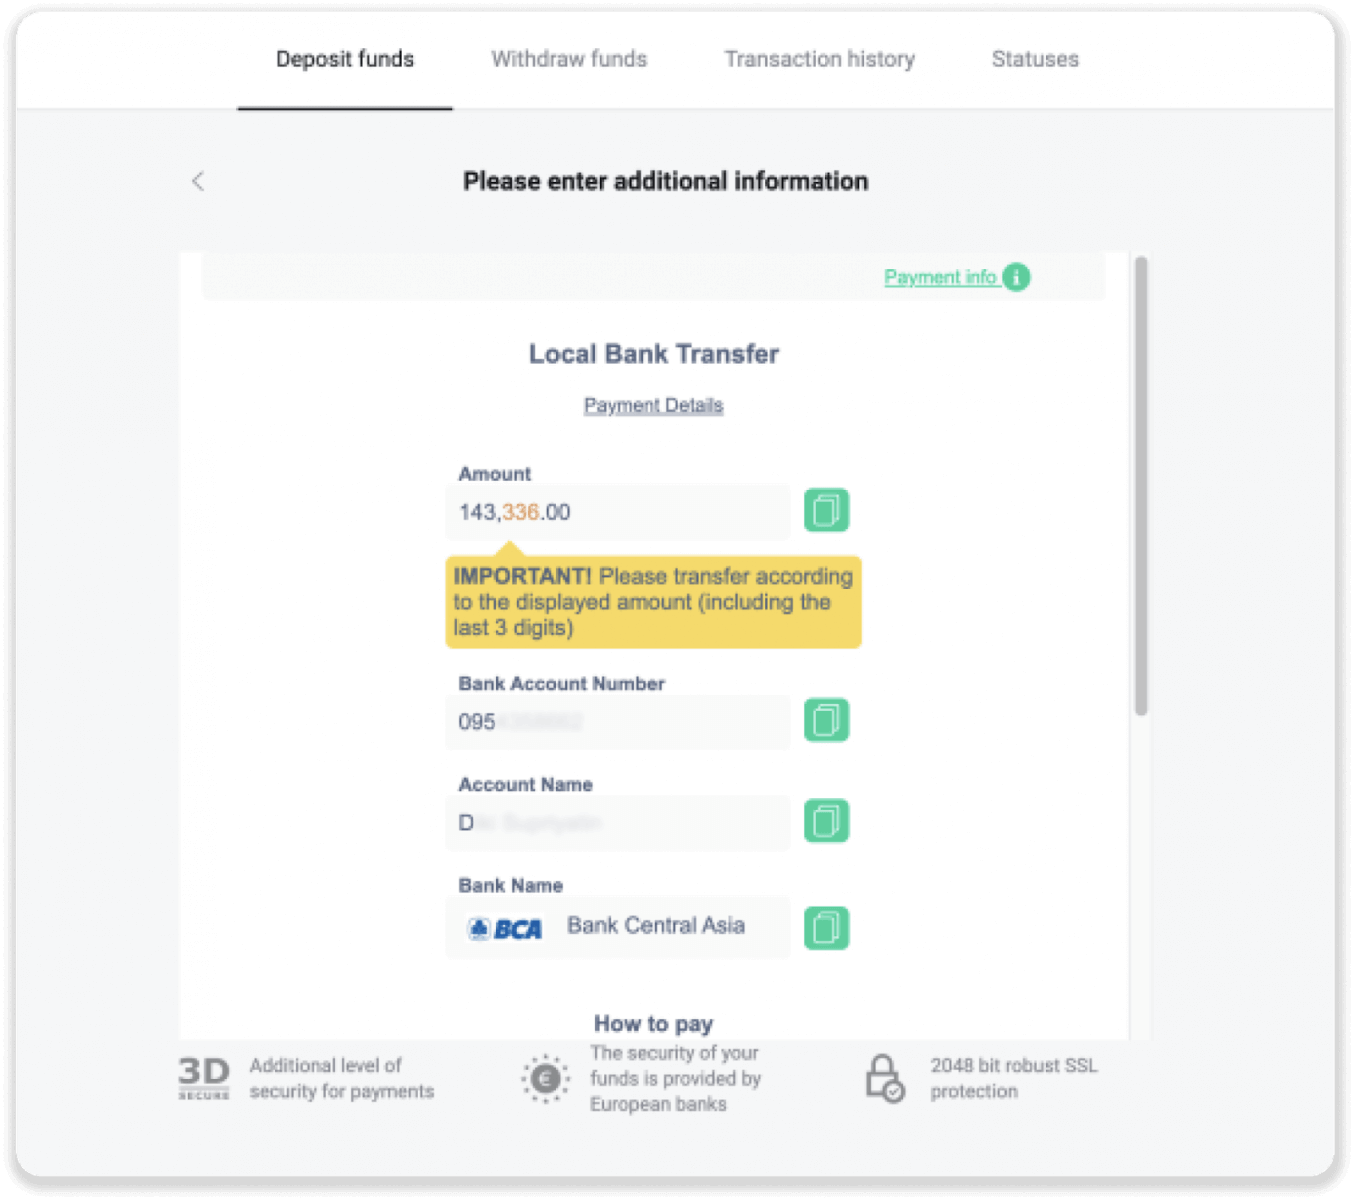Viewport: 1354px width, 1200px height.
Task: Click the Bank Account Number label
Action: (x=561, y=683)
